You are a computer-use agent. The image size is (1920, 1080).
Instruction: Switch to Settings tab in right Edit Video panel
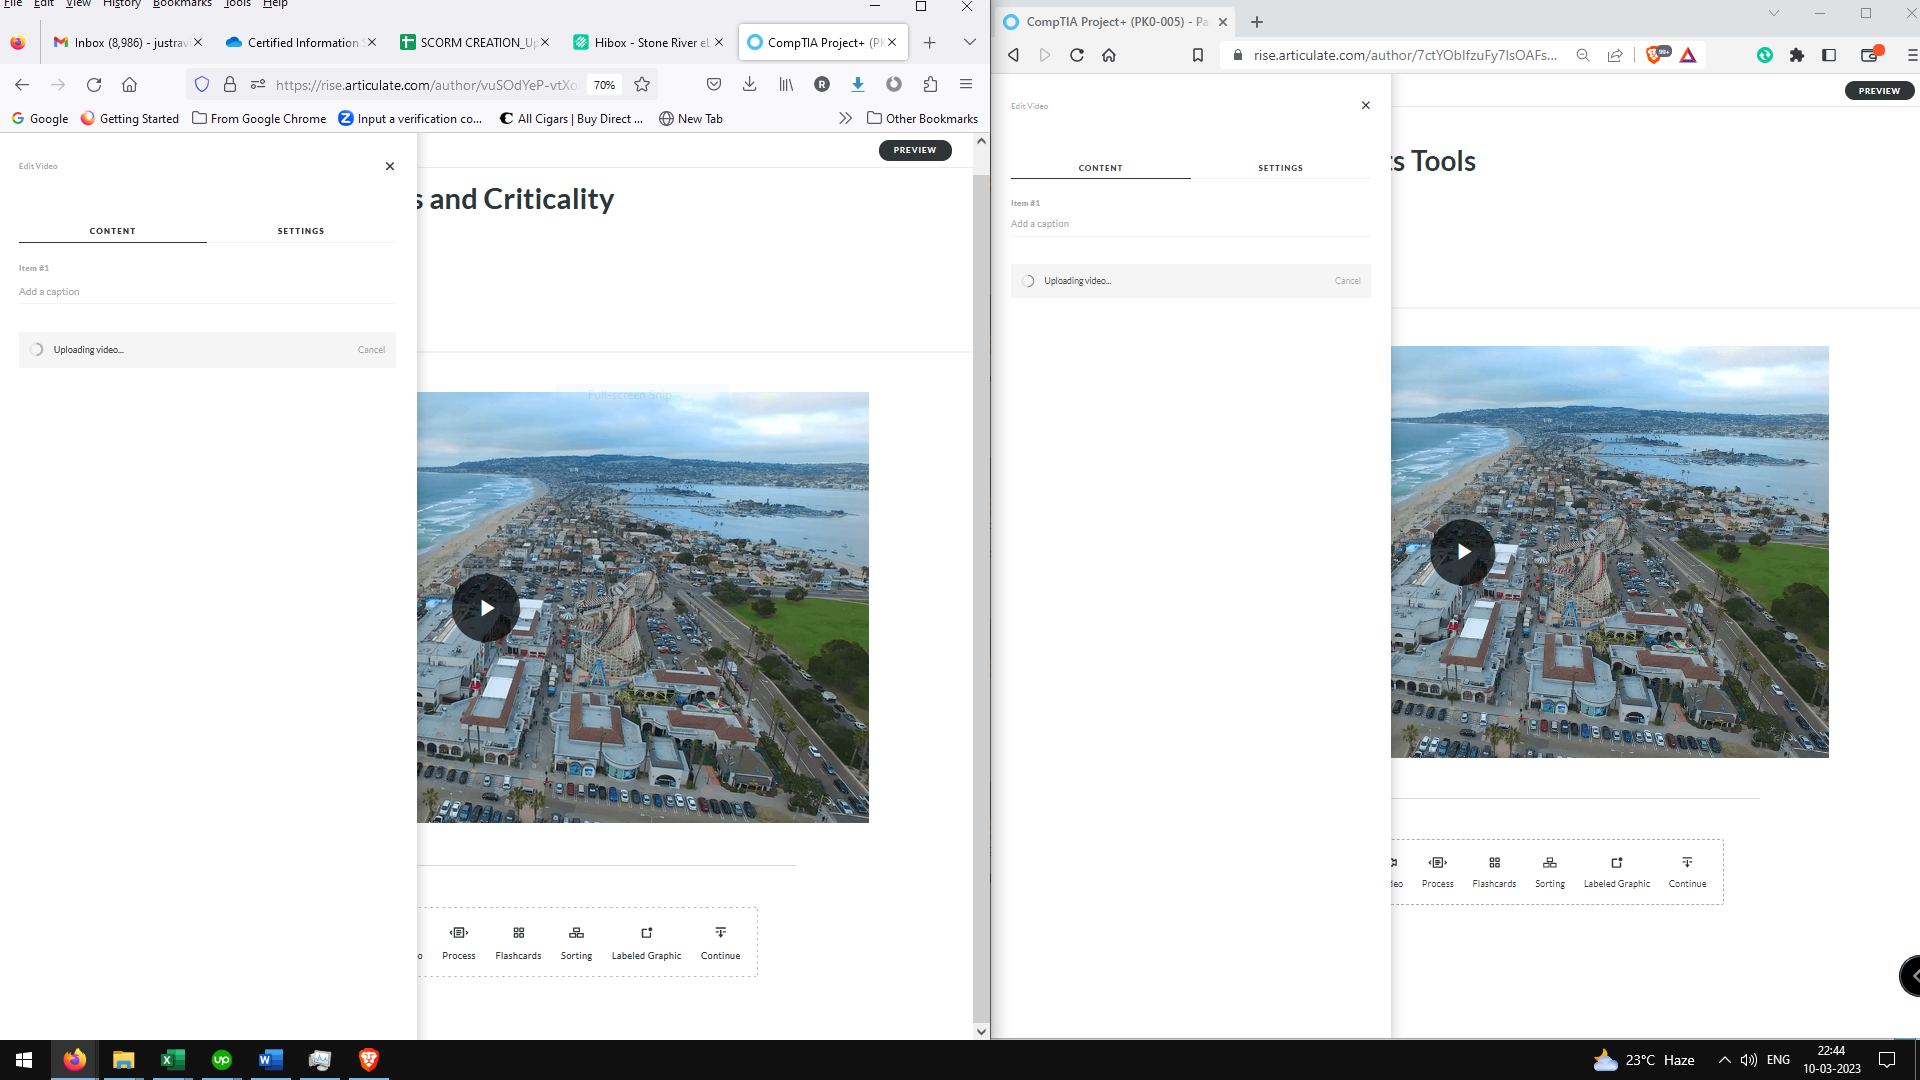(x=1280, y=168)
